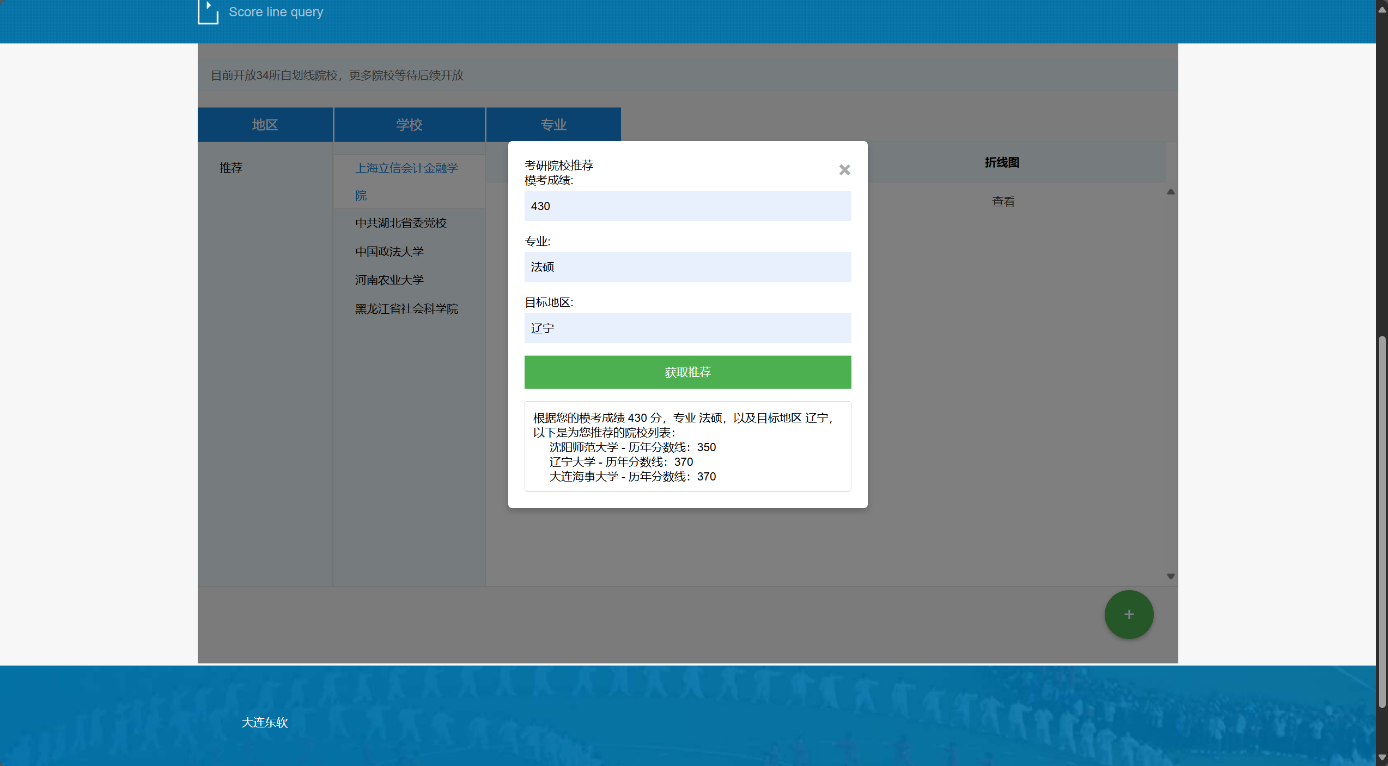
Task: Pick 中共湖北省委党校 in the school list
Action: tap(401, 223)
